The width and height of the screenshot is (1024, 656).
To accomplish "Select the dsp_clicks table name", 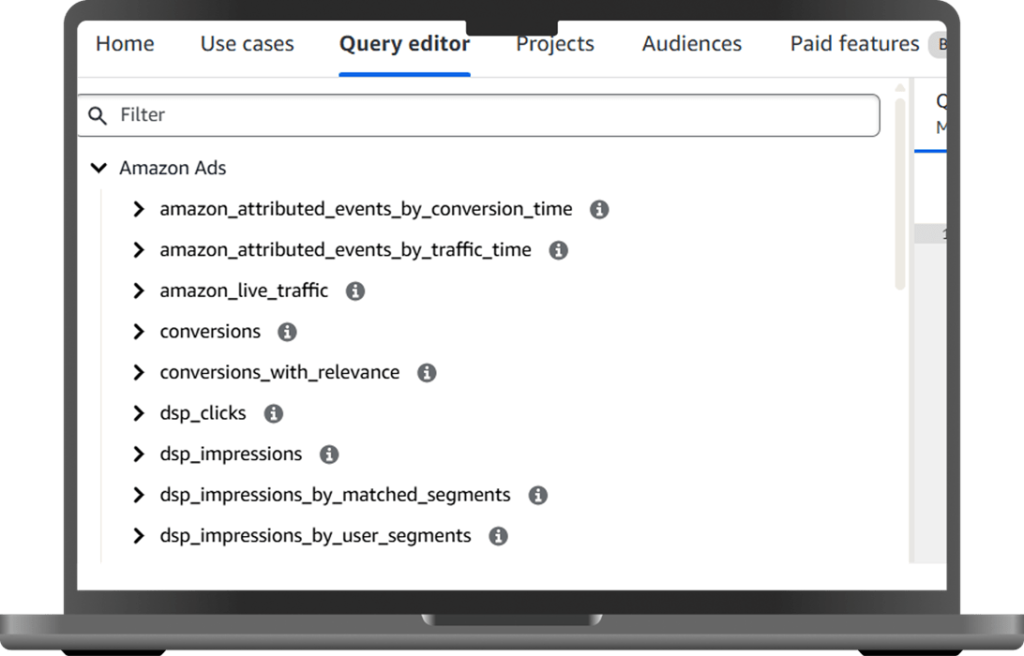I will pos(202,414).
